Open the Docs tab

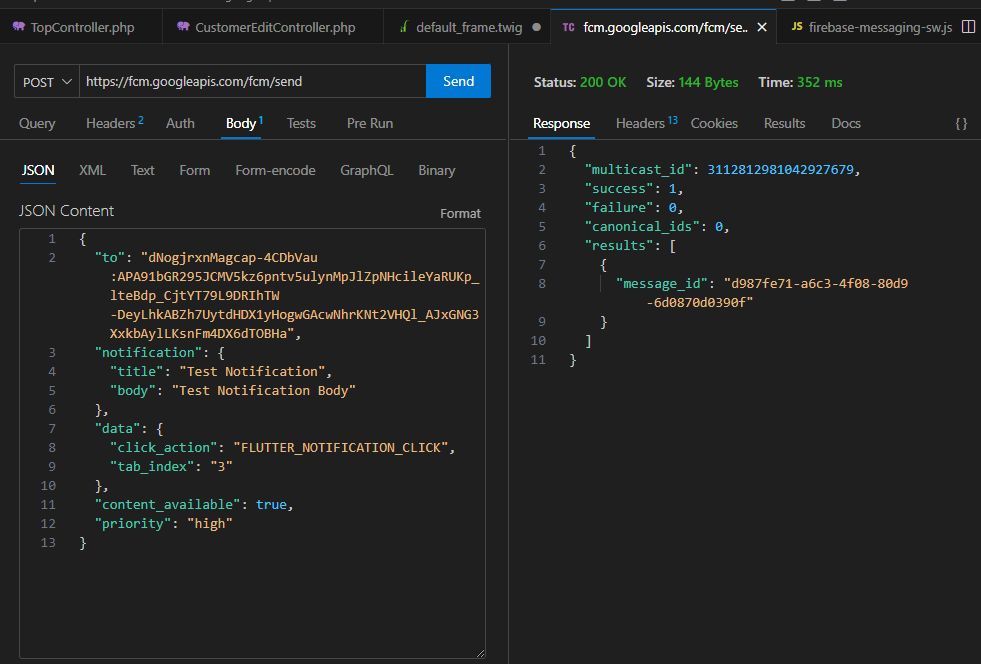846,123
